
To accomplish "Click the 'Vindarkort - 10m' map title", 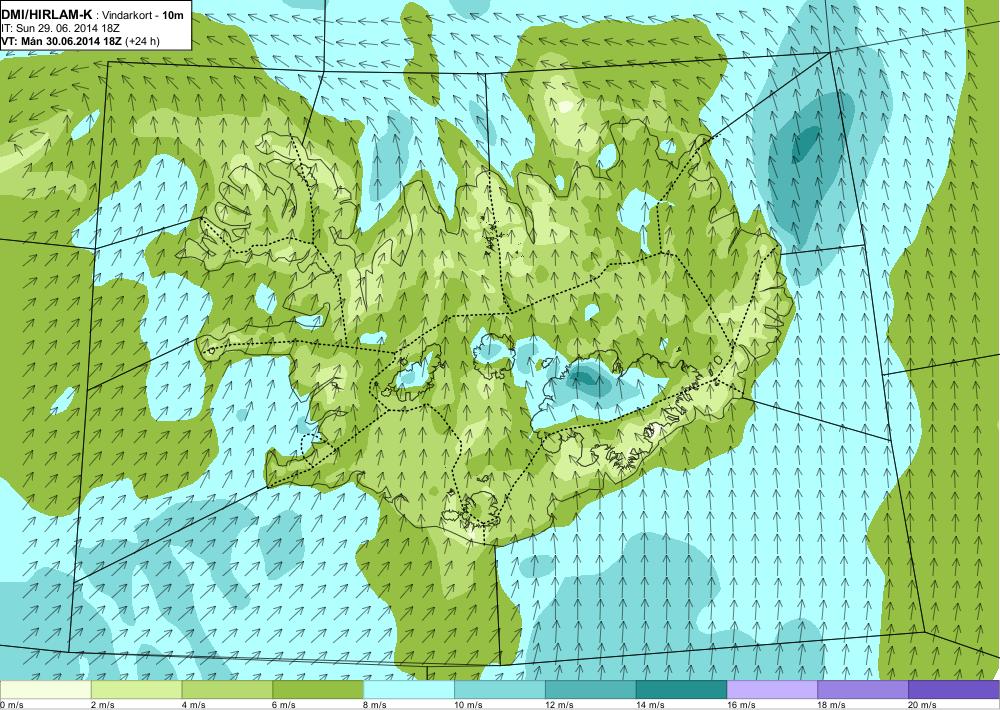I will [x=144, y=15].
